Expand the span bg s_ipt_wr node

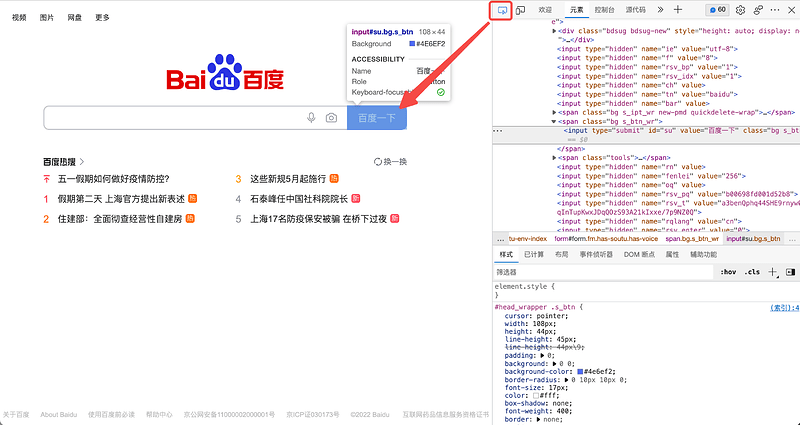(554, 112)
